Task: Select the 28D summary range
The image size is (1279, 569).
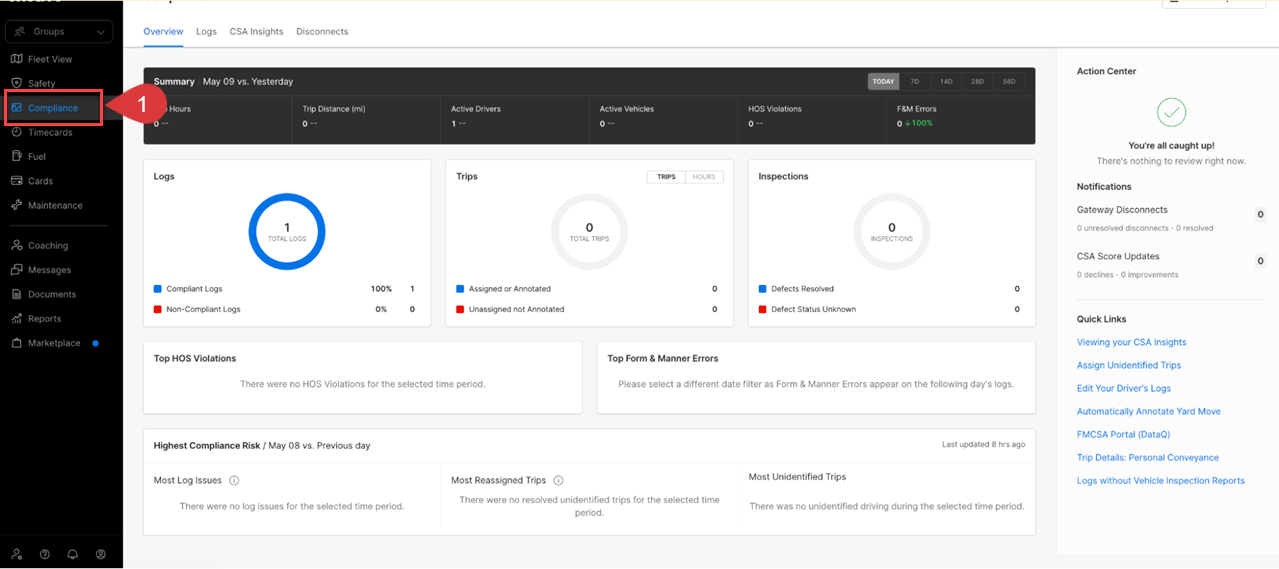Action: (x=977, y=82)
